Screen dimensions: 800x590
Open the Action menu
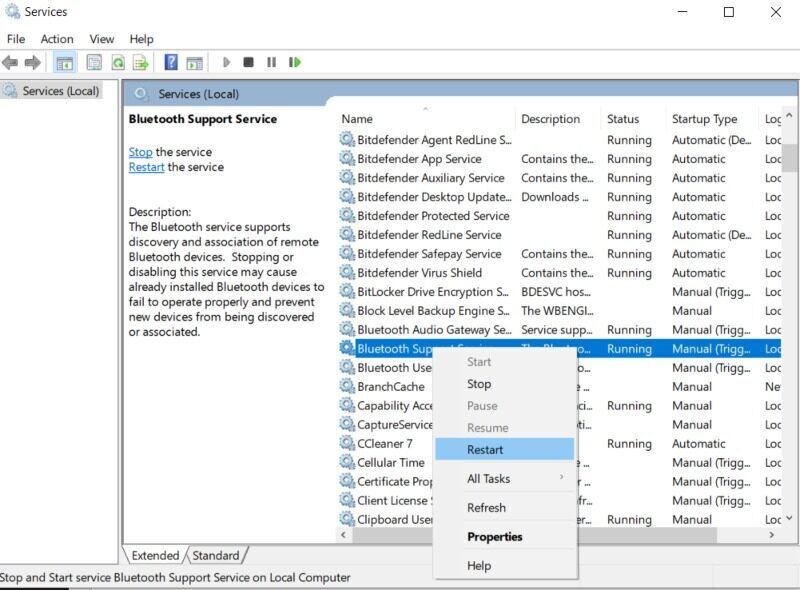(57, 39)
